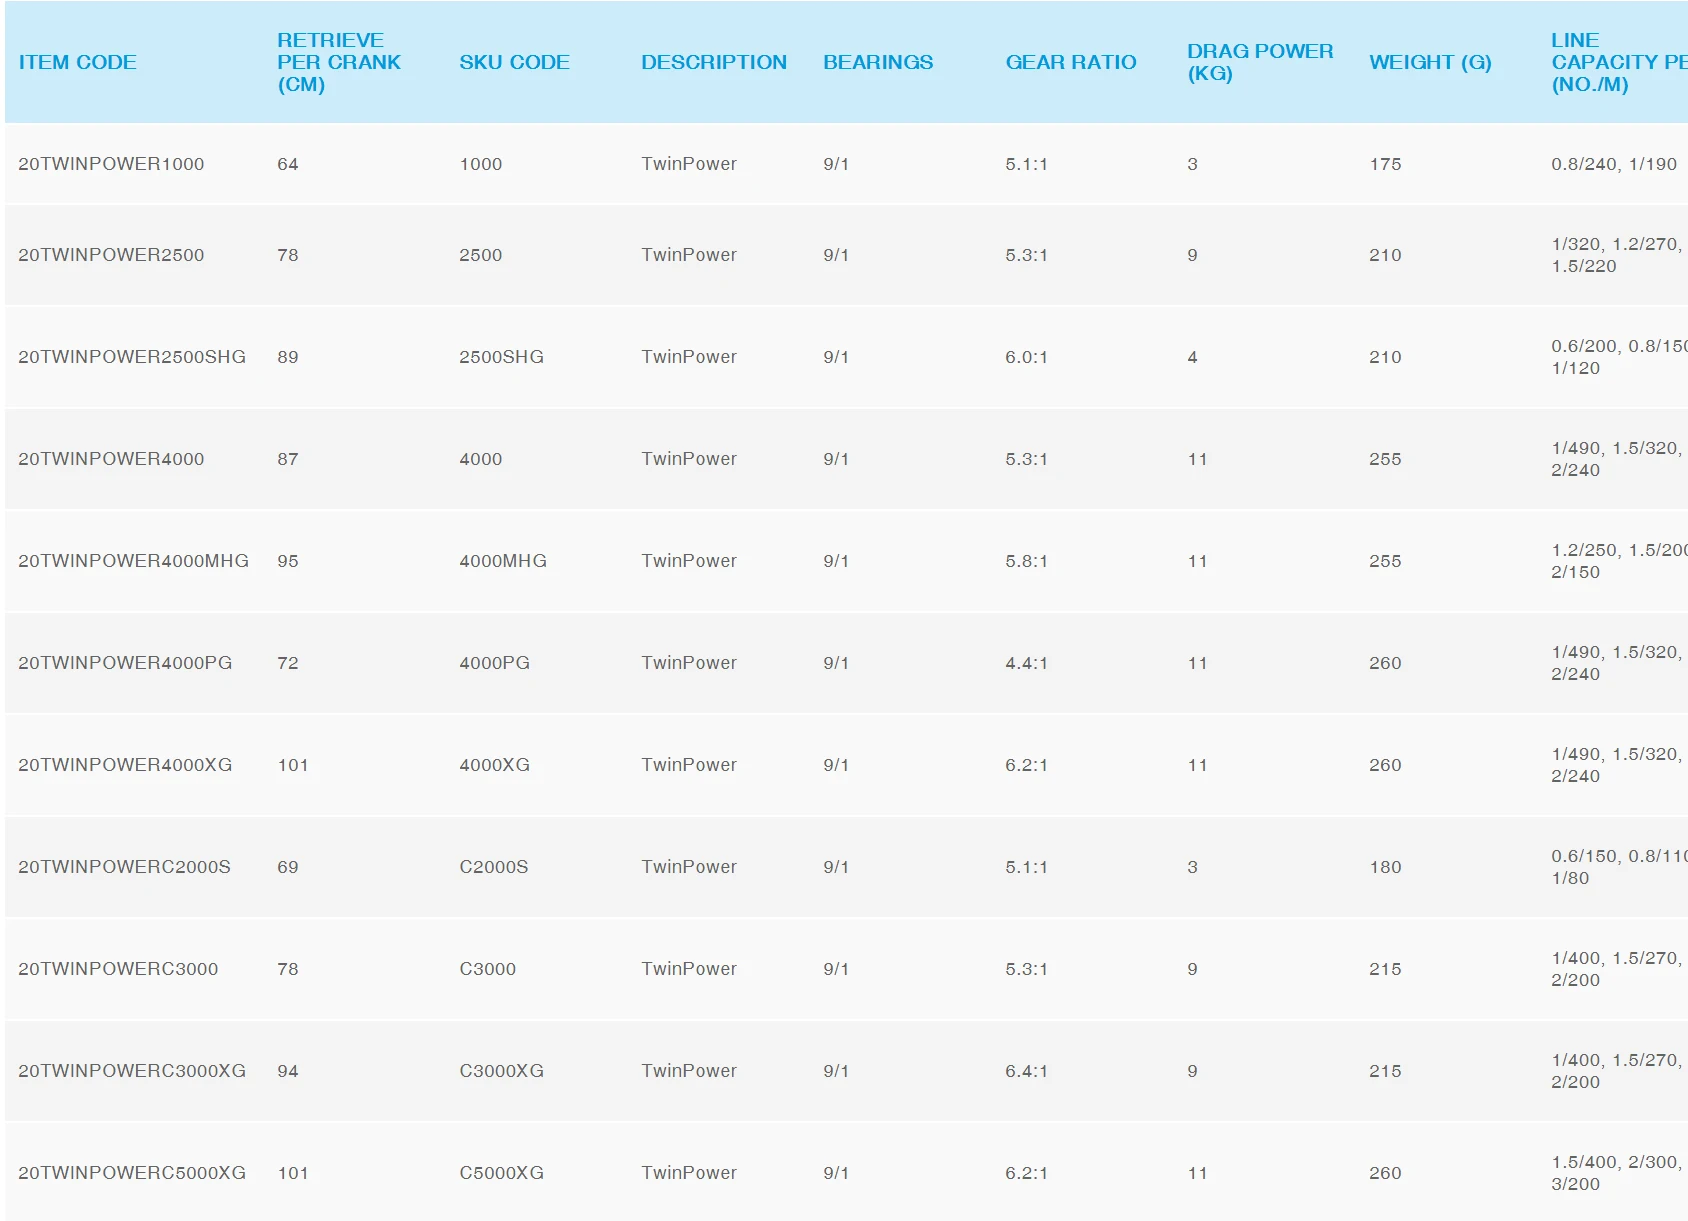The width and height of the screenshot is (1688, 1221).
Task: Click item code 20TWINPOWERC2000S
Action: click(124, 867)
